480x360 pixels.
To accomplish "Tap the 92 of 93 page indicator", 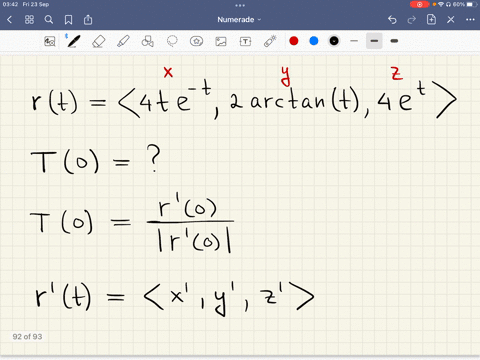I will tap(27, 337).
